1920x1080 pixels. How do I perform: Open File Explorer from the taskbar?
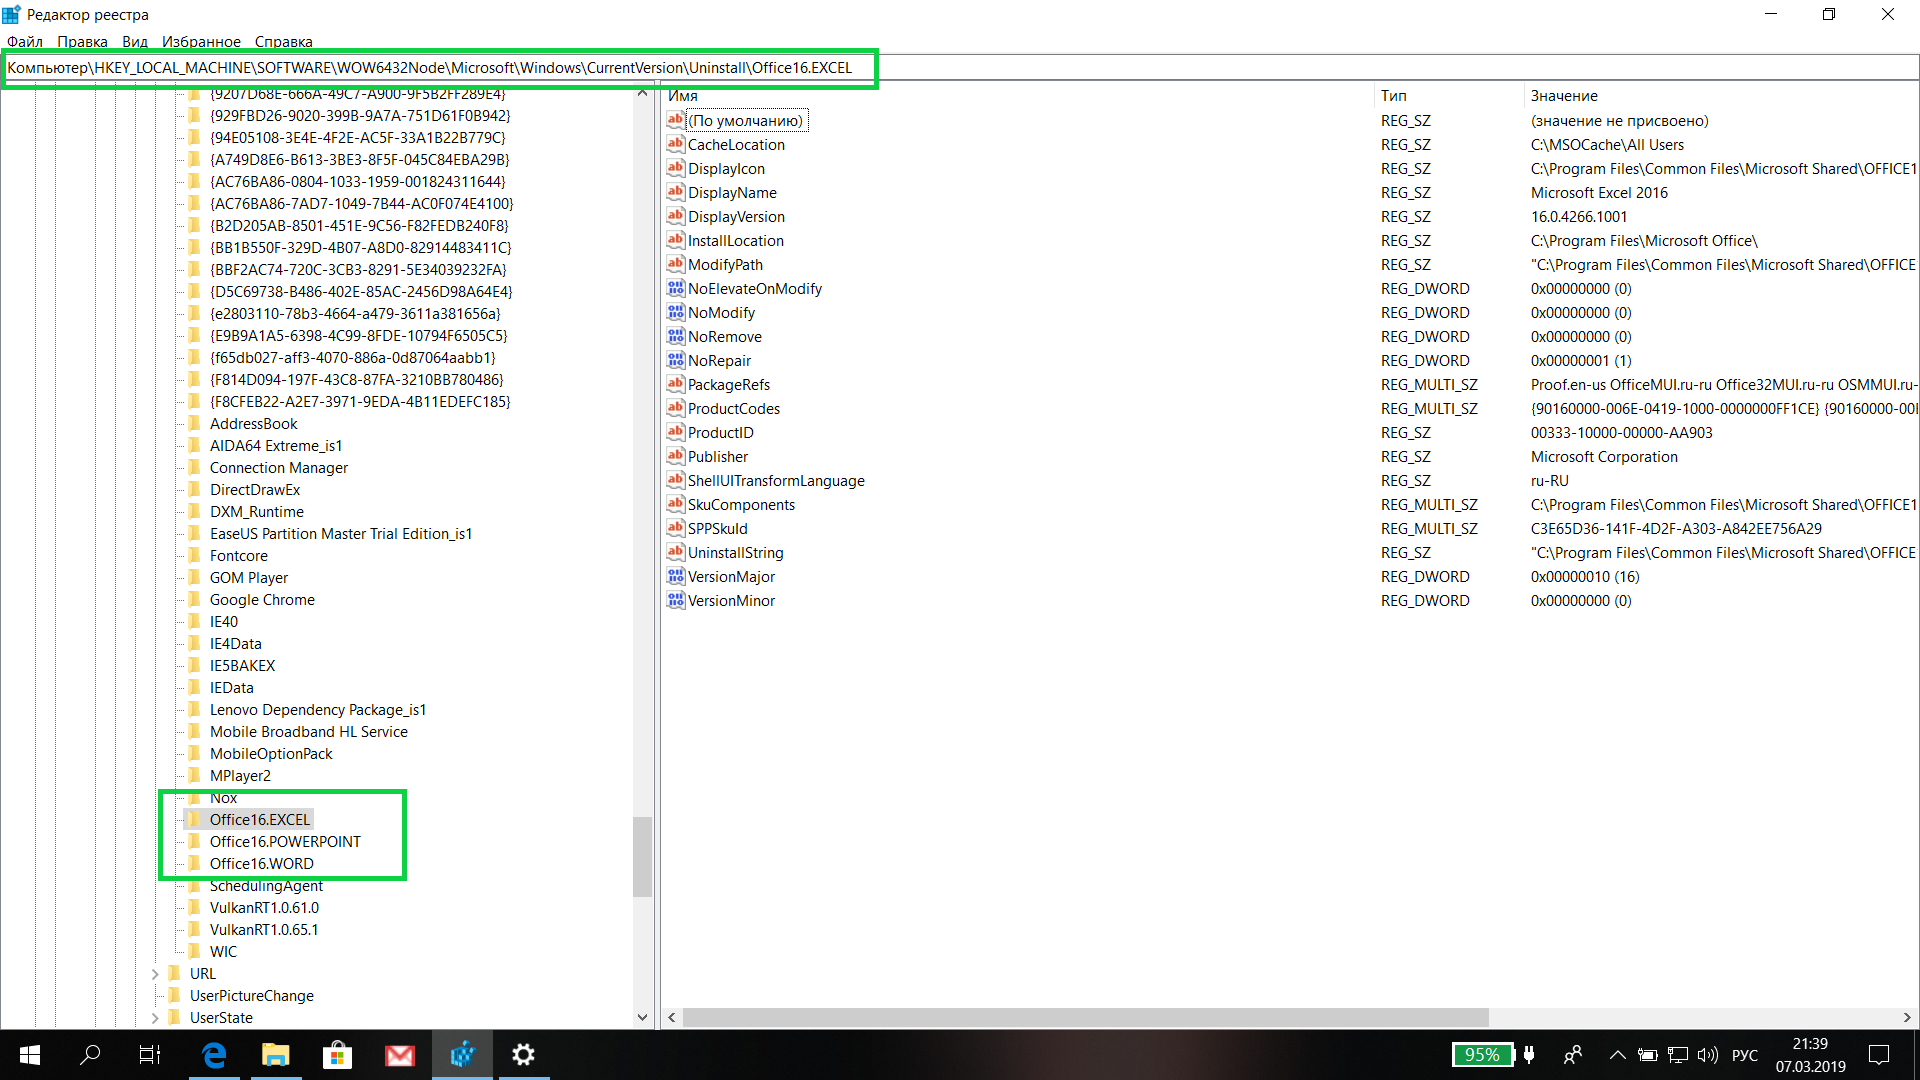[x=275, y=1054]
